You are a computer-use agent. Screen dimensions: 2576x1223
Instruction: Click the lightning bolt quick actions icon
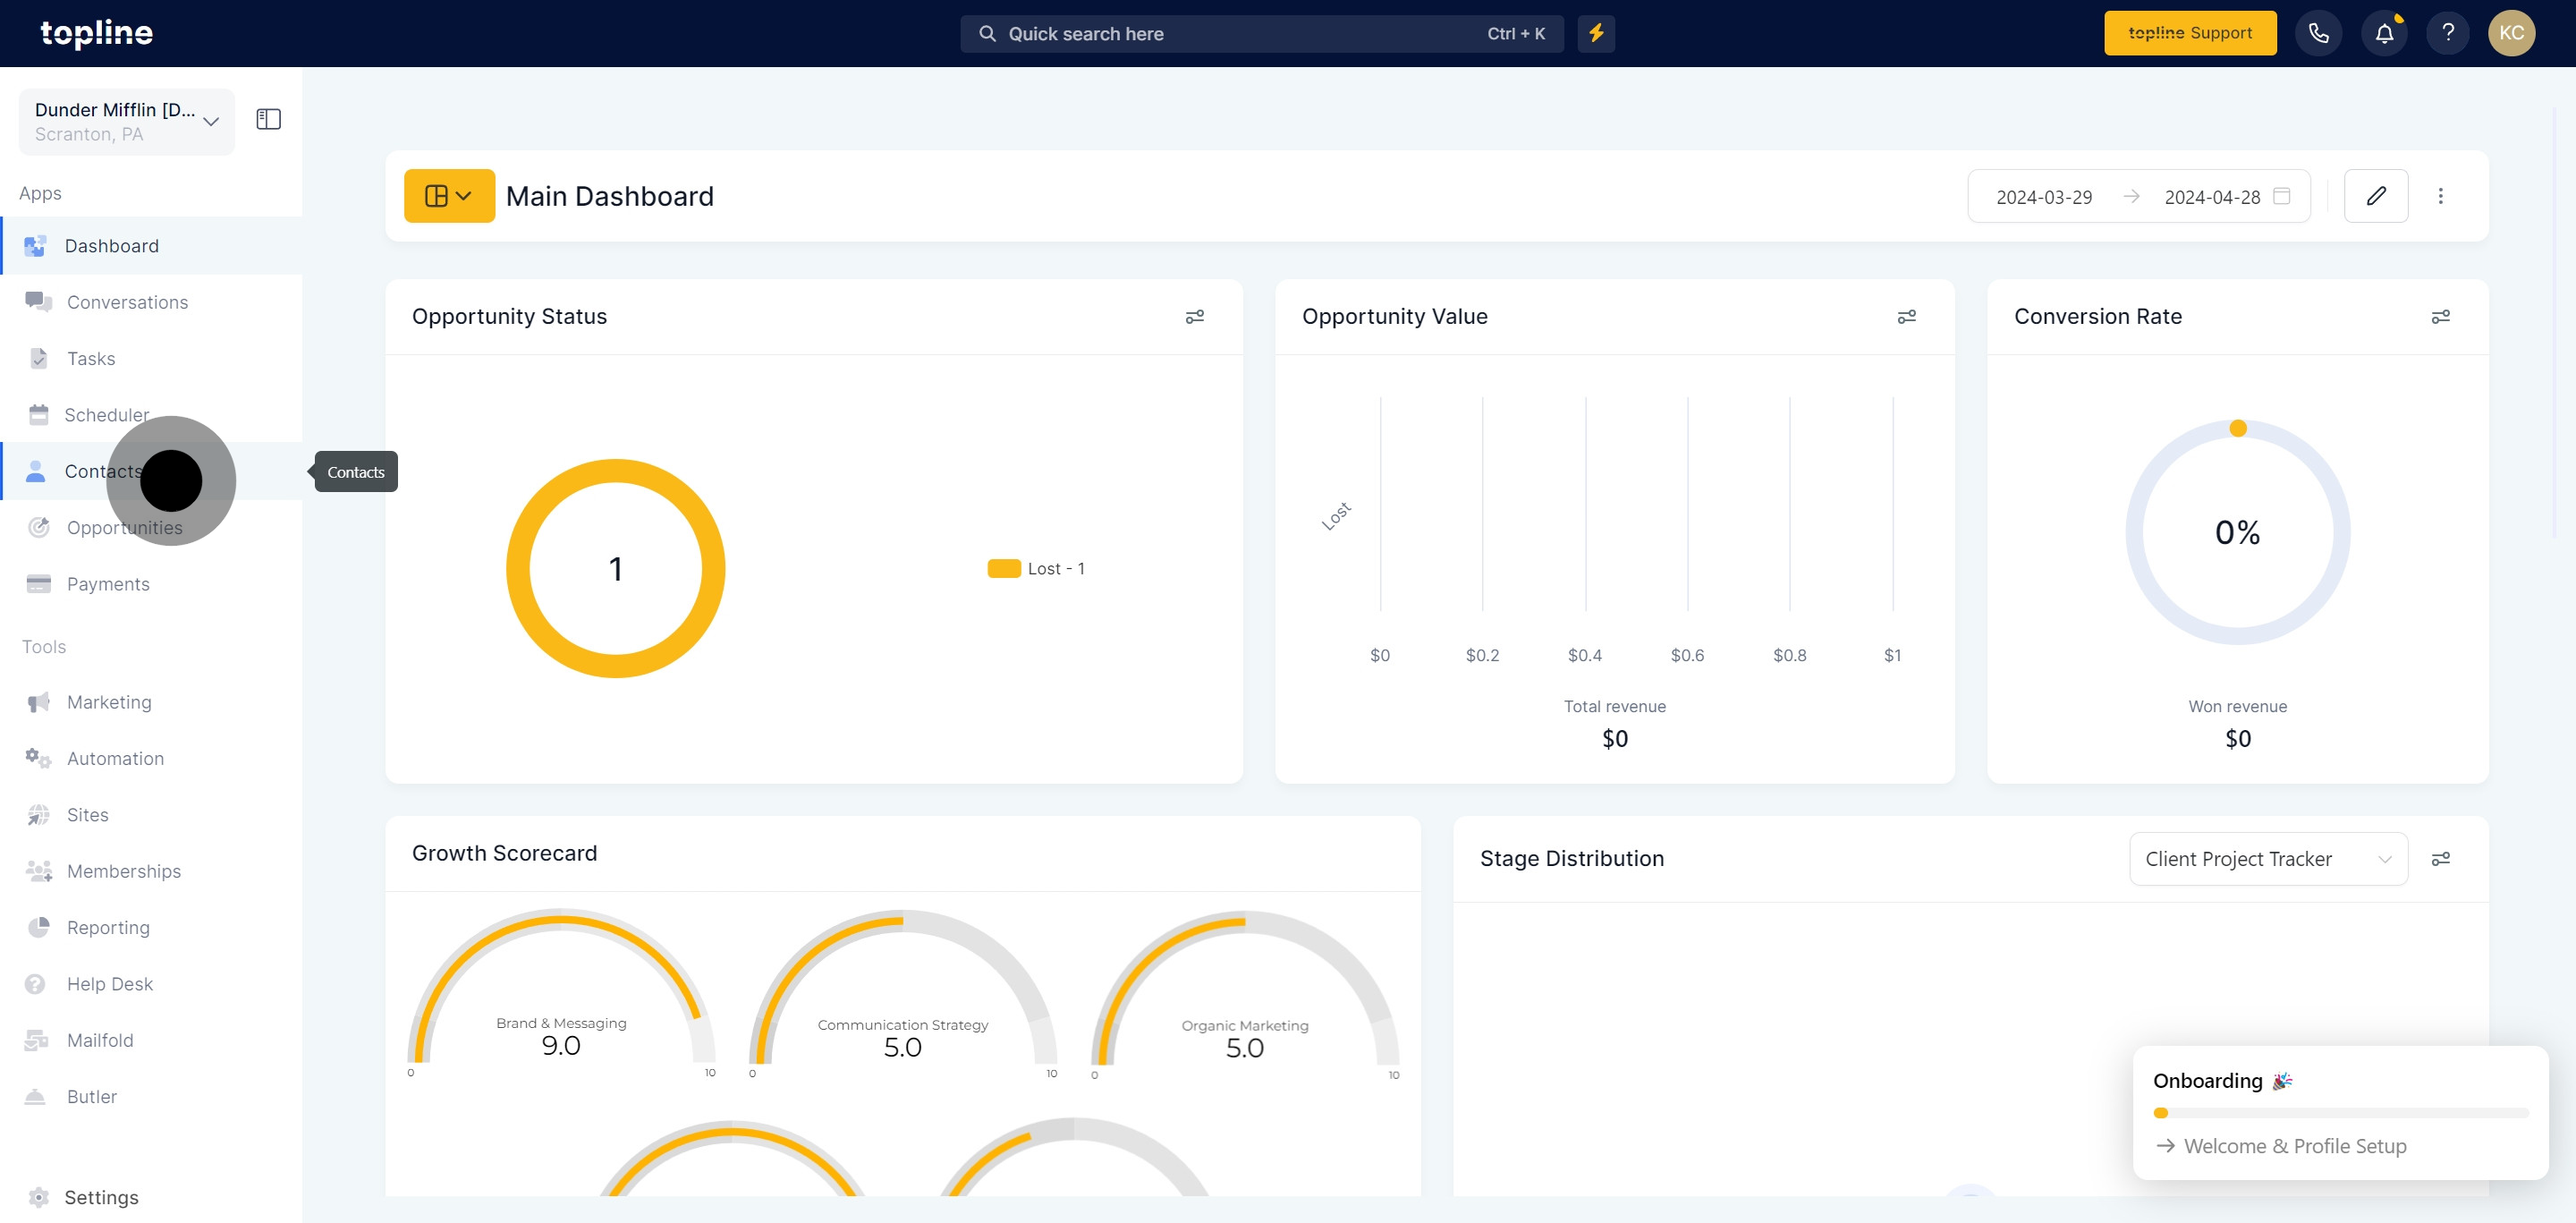point(1596,33)
